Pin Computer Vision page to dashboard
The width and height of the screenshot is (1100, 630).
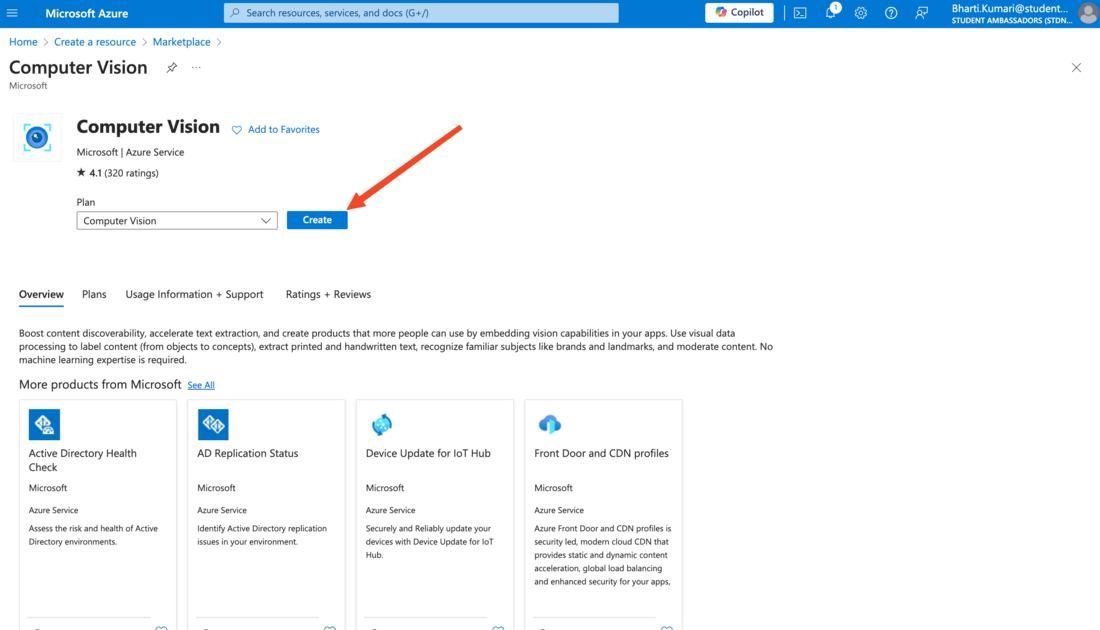(171, 67)
